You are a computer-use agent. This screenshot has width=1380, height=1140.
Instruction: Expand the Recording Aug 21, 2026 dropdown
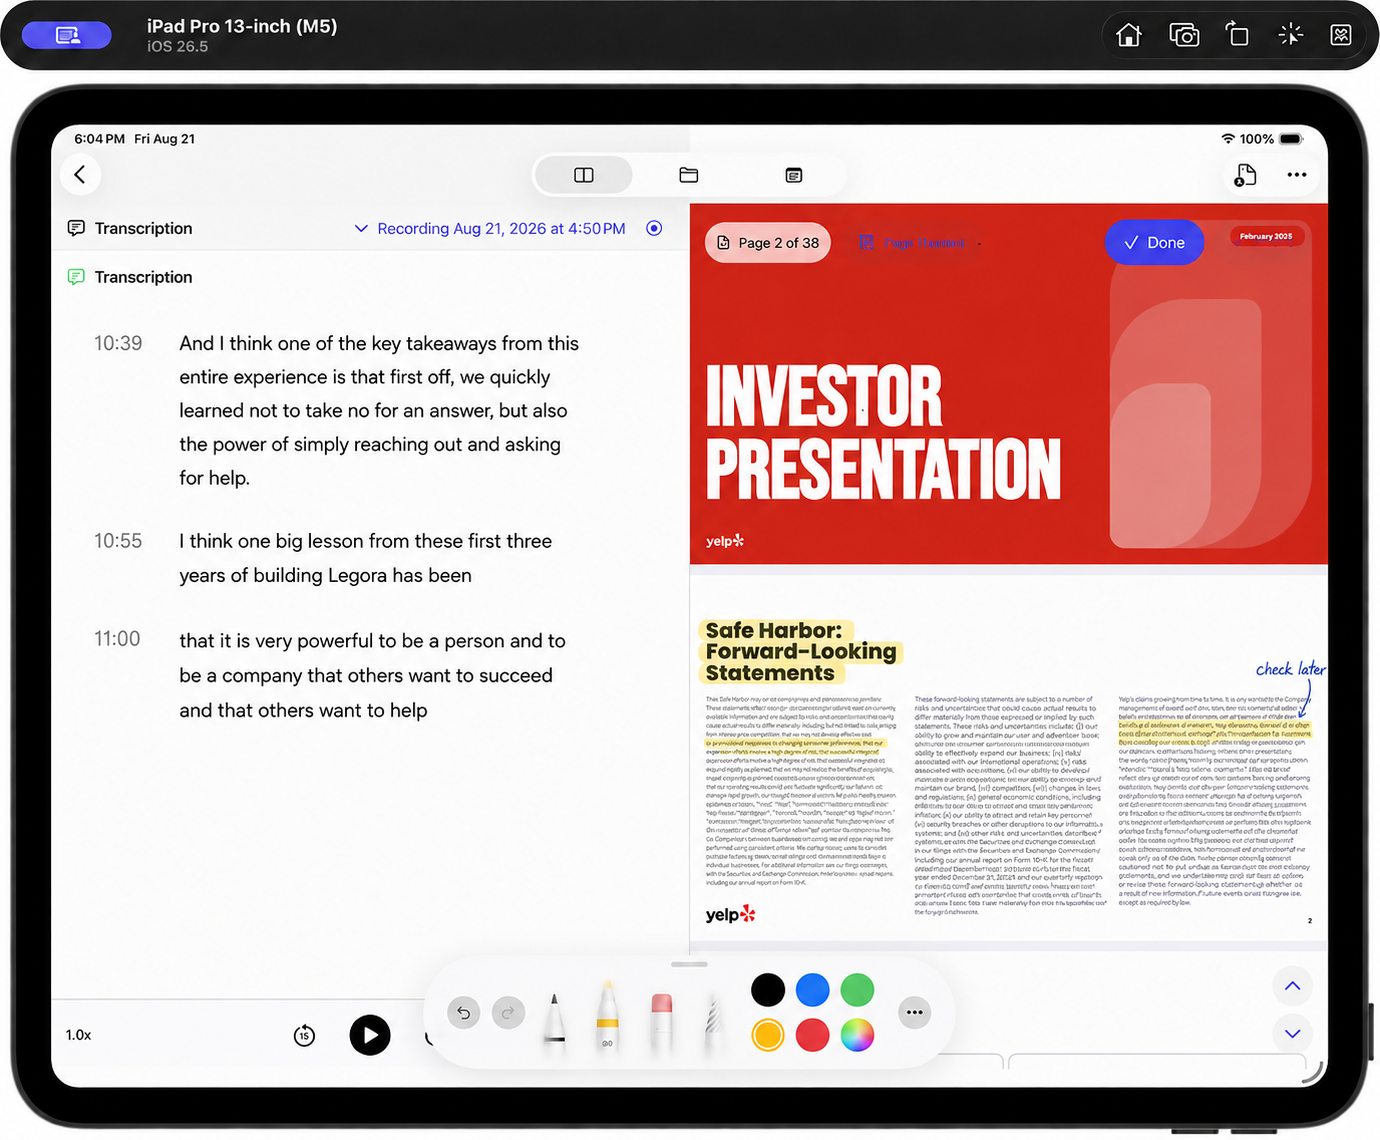pyautogui.click(x=490, y=229)
